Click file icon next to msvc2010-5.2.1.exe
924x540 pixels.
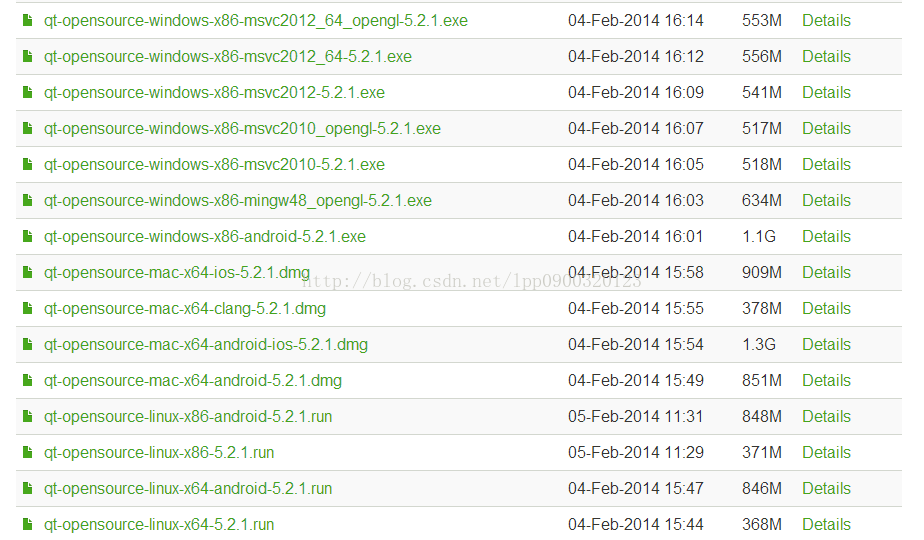tap(27, 164)
